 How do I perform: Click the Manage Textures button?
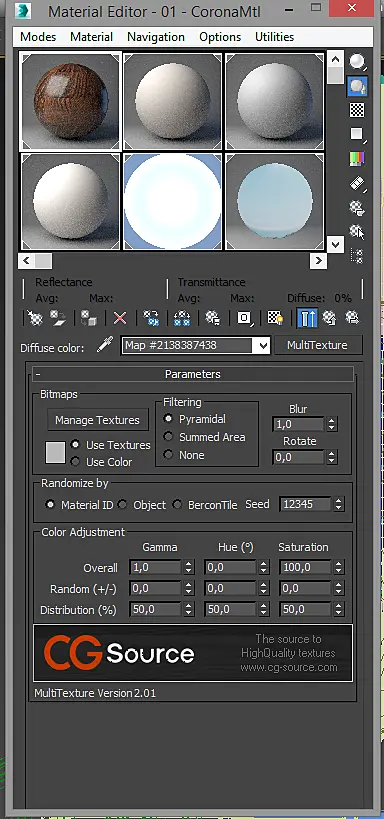pos(98,420)
